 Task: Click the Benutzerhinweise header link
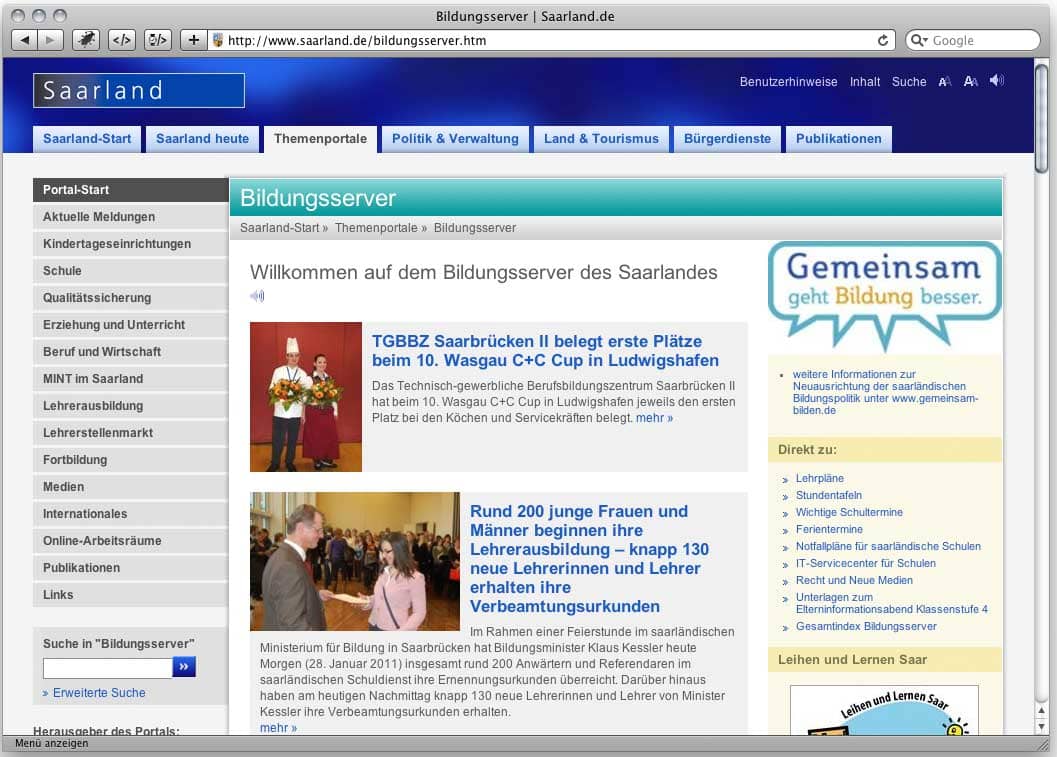click(788, 82)
